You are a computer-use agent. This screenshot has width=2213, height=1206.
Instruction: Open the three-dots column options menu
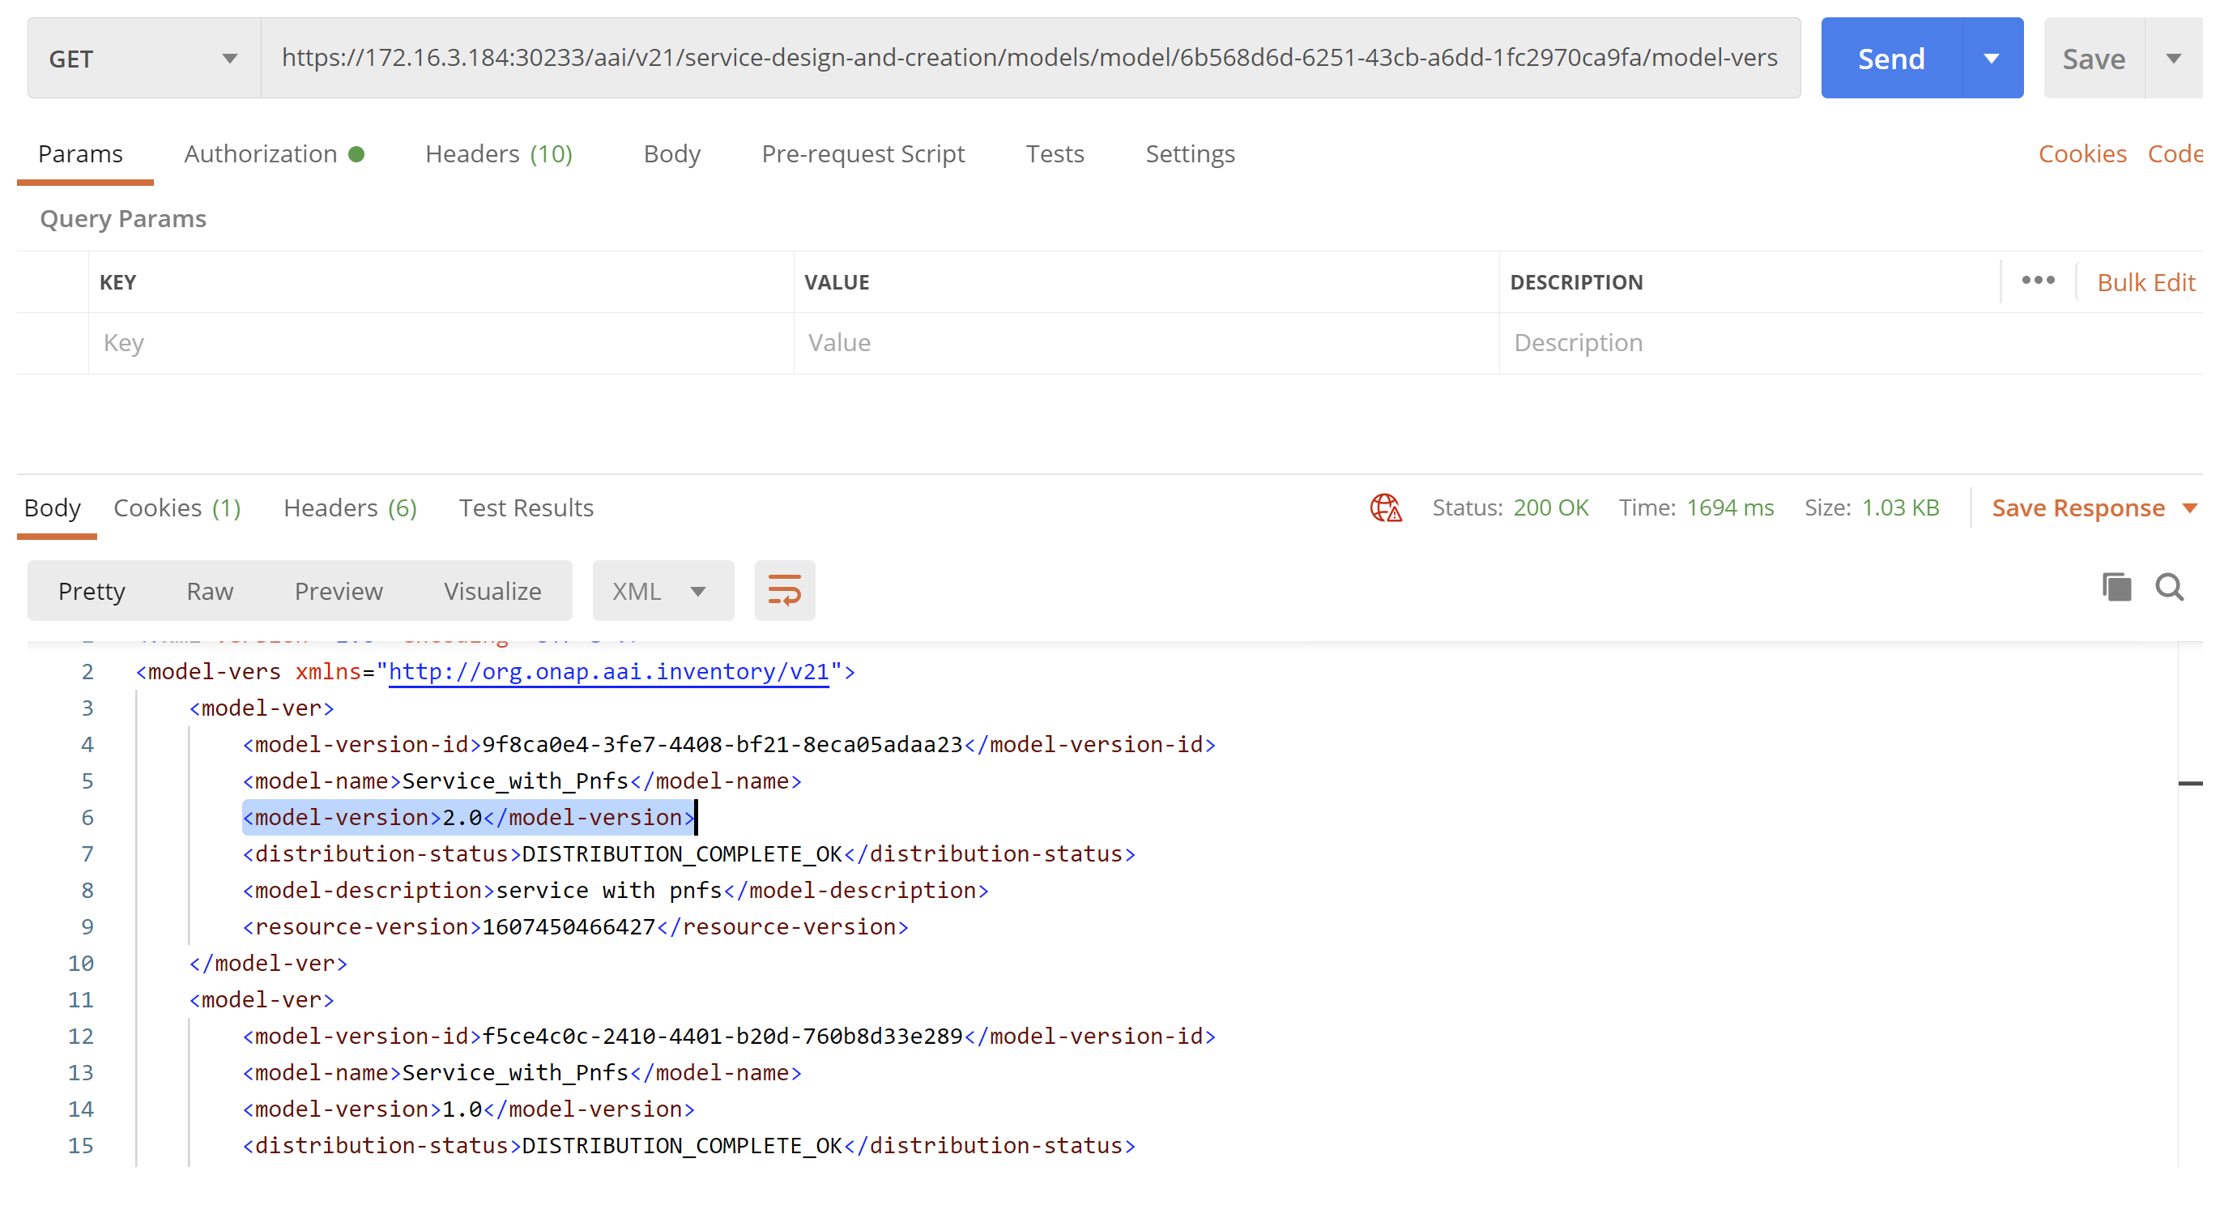2038,281
